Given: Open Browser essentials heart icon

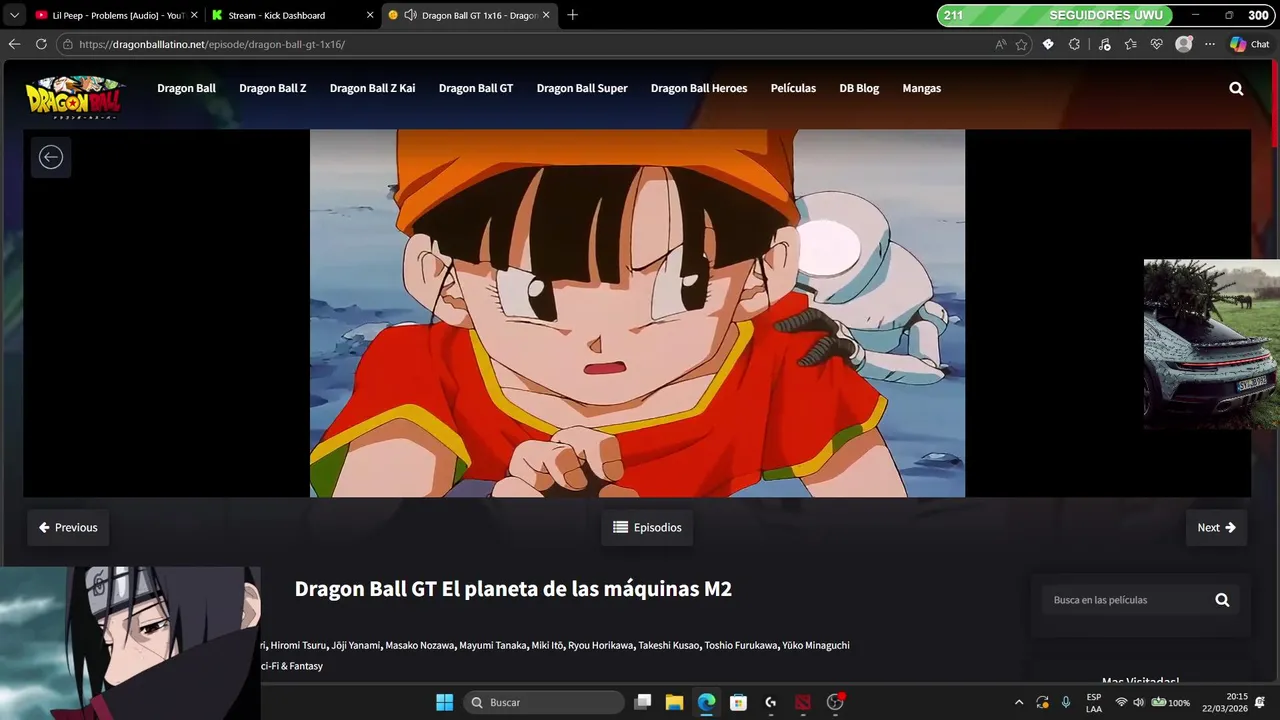Looking at the screenshot, I should tap(1157, 44).
